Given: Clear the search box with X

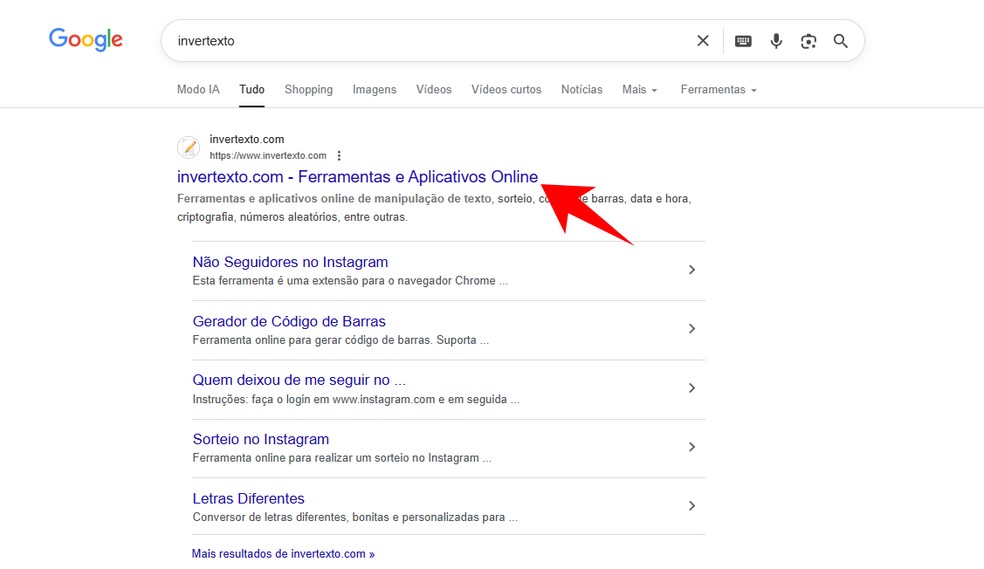Looking at the screenshot, I should pos(703,41).
